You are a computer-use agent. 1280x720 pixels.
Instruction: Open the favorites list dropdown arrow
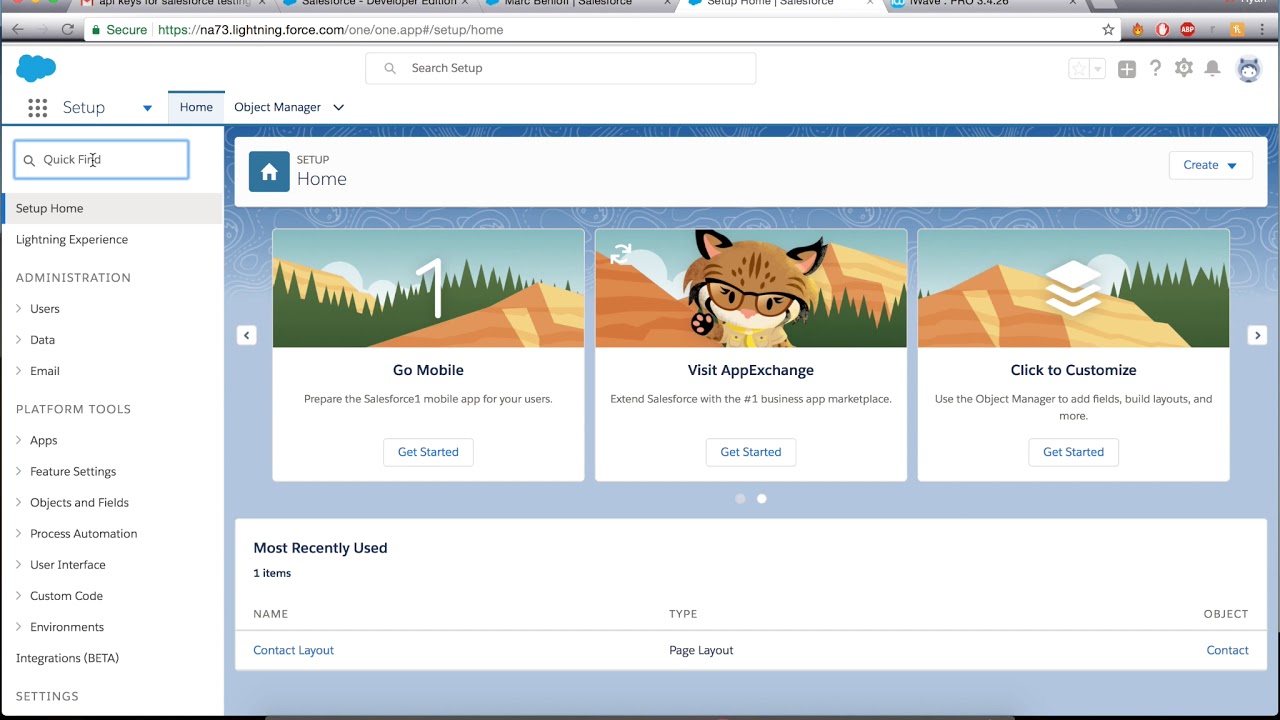(x=1098, y=69)
